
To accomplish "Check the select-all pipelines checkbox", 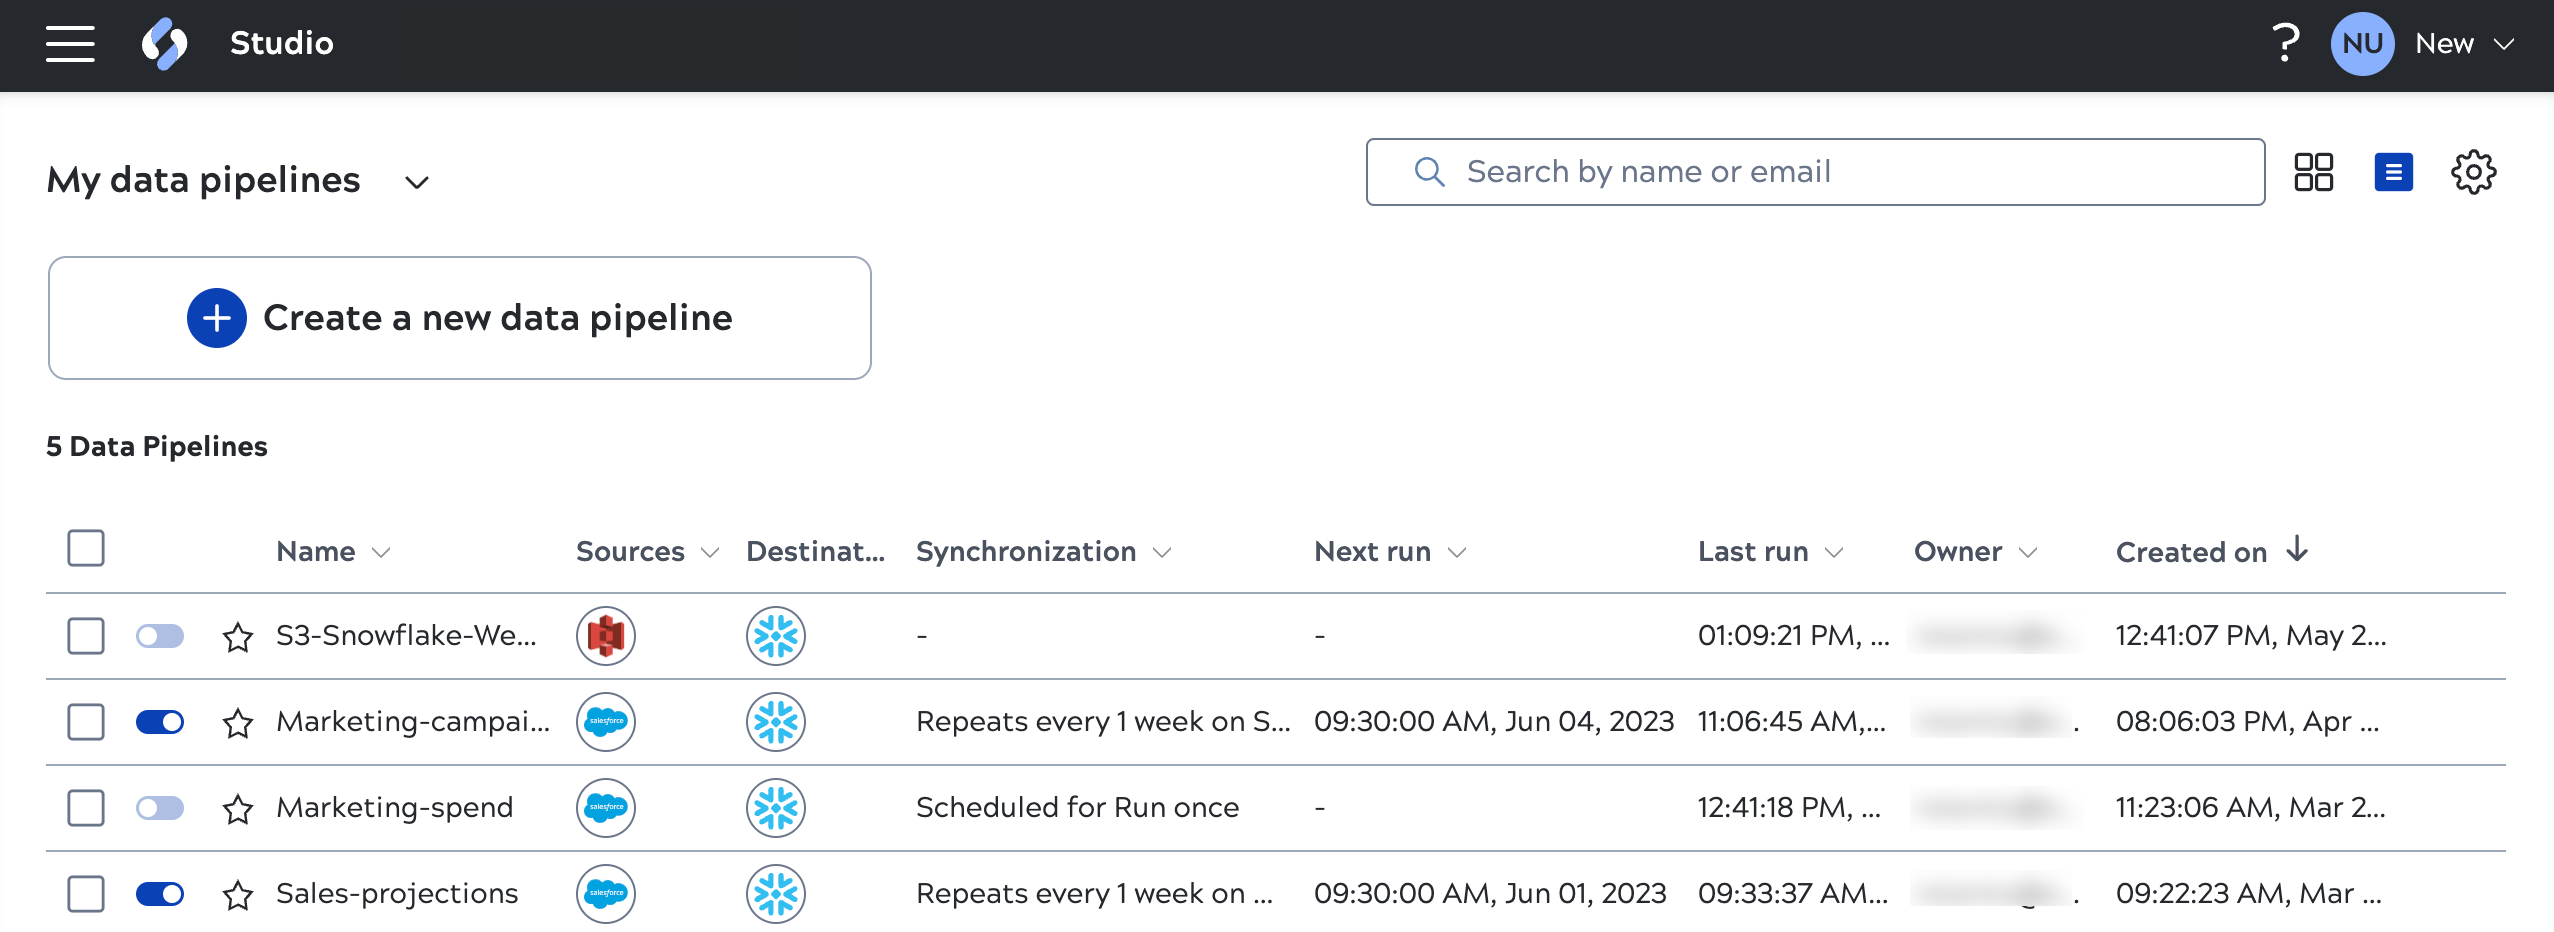I will 86,548.
